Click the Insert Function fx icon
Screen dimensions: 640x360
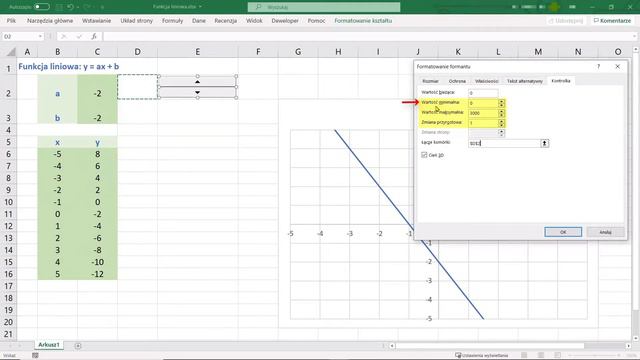coord(94,36)
